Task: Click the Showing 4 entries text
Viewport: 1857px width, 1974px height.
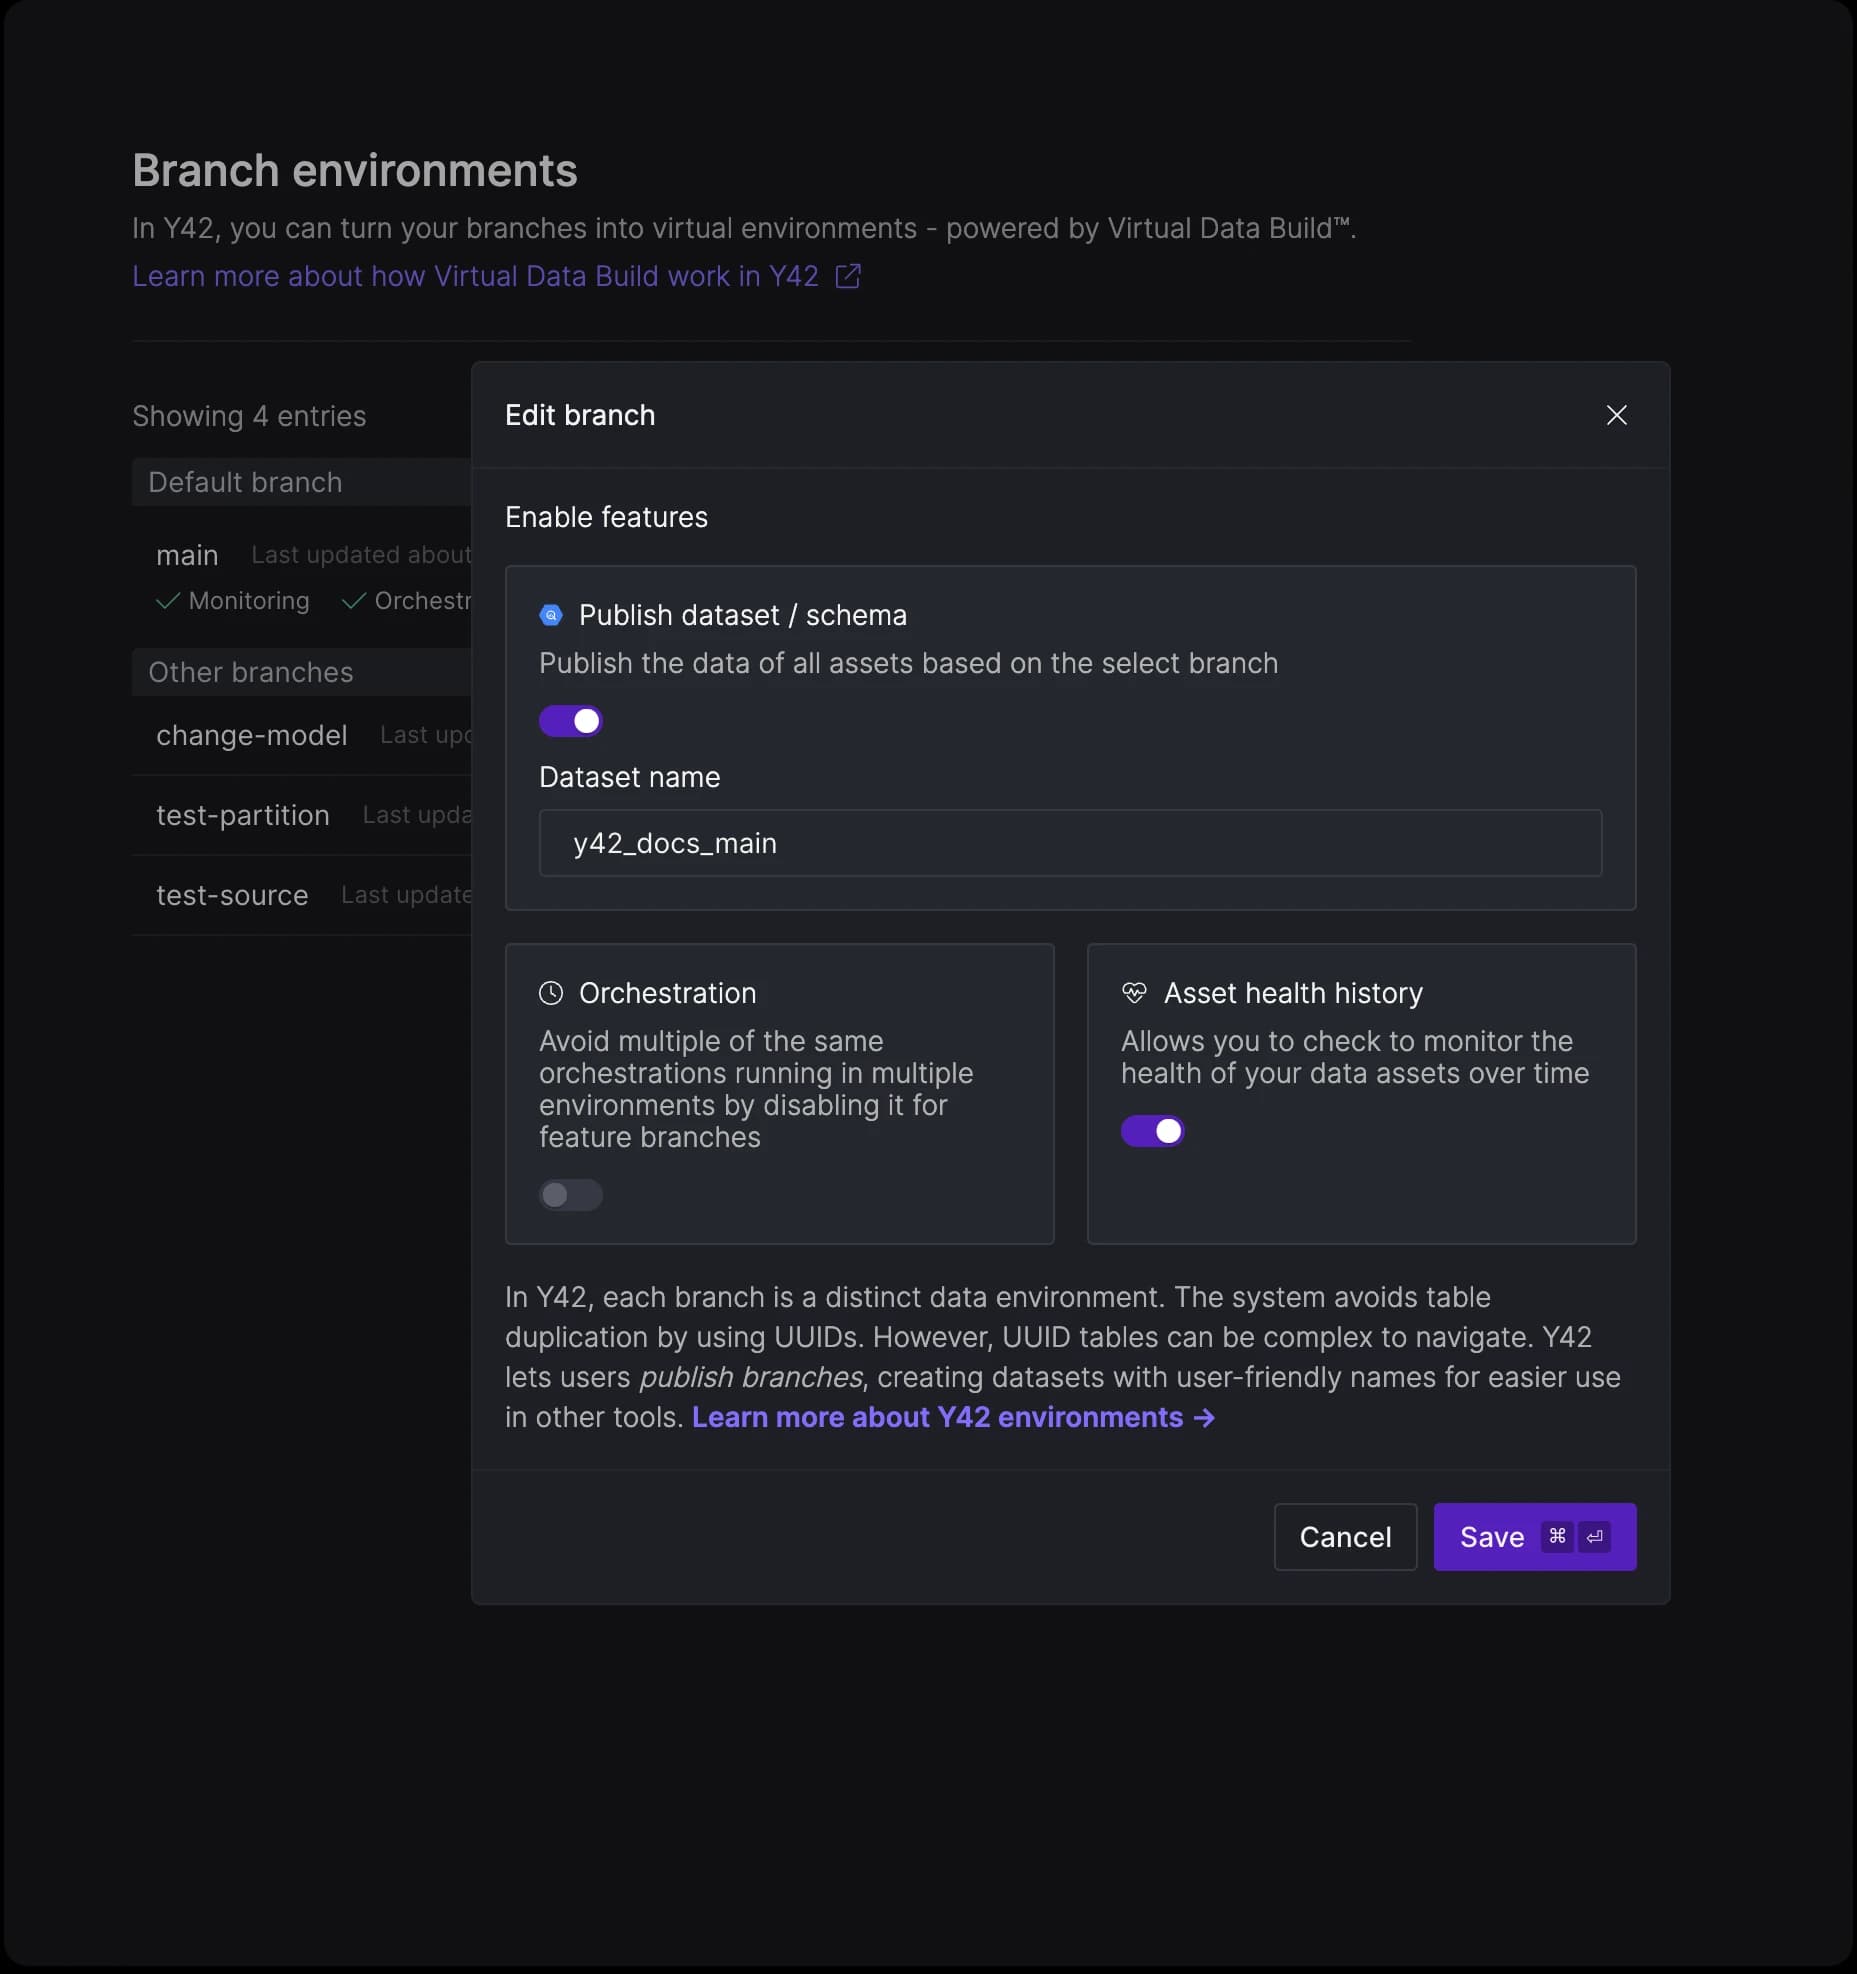Action: pyautogui.click(x=249, y=416)
